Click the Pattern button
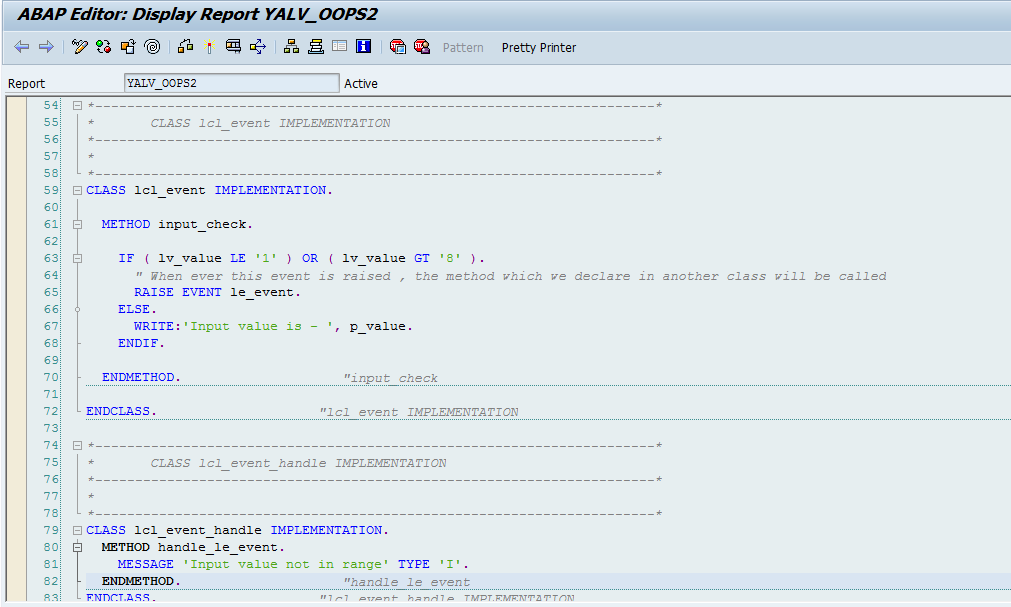The image size is (1011, 607). point(462,47)
